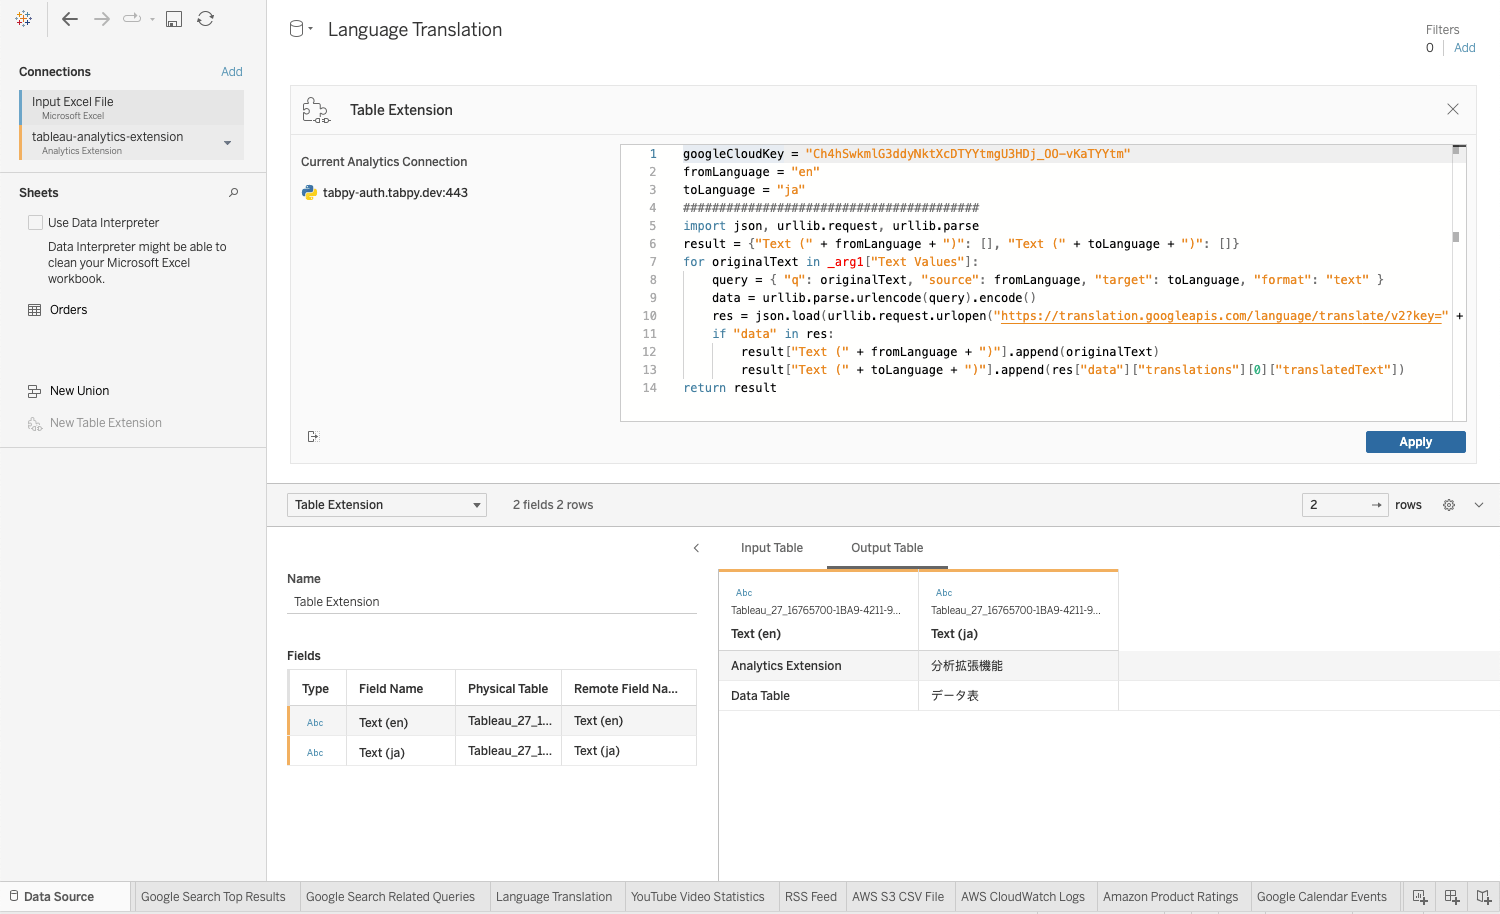This screenshot has height=914, width=1500.
Task: Click the Abc type icon of Text (ja) field row
Action: pyautogui.click(x=315, y=753)
